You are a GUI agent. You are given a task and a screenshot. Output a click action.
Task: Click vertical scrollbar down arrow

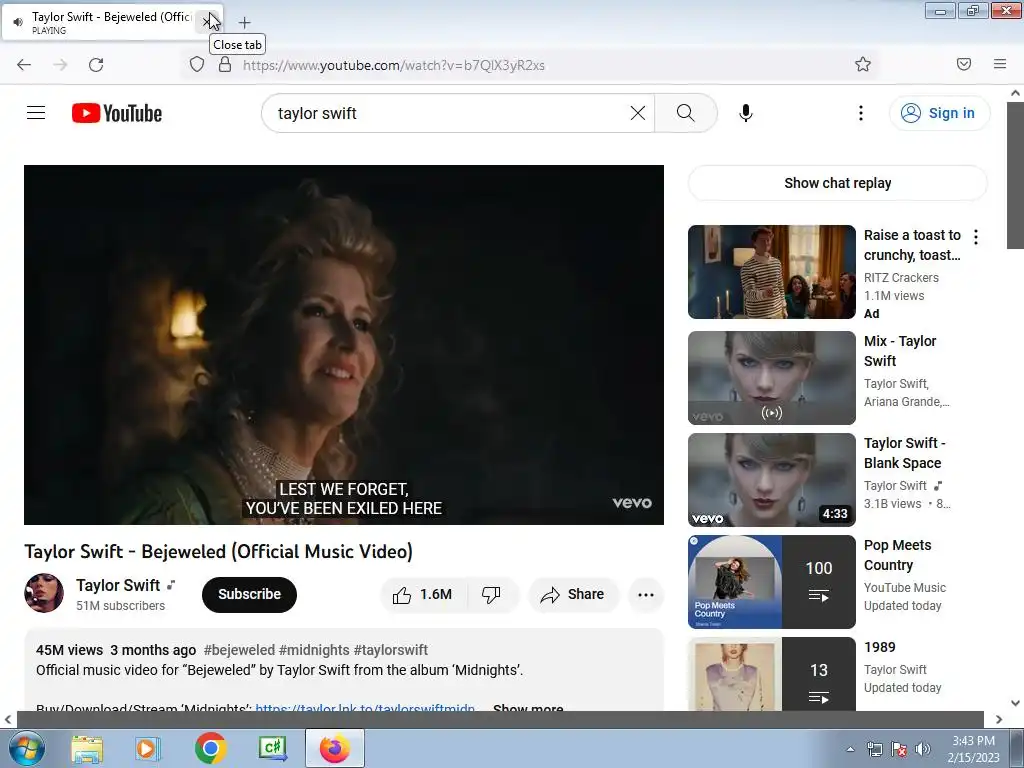1015,703
